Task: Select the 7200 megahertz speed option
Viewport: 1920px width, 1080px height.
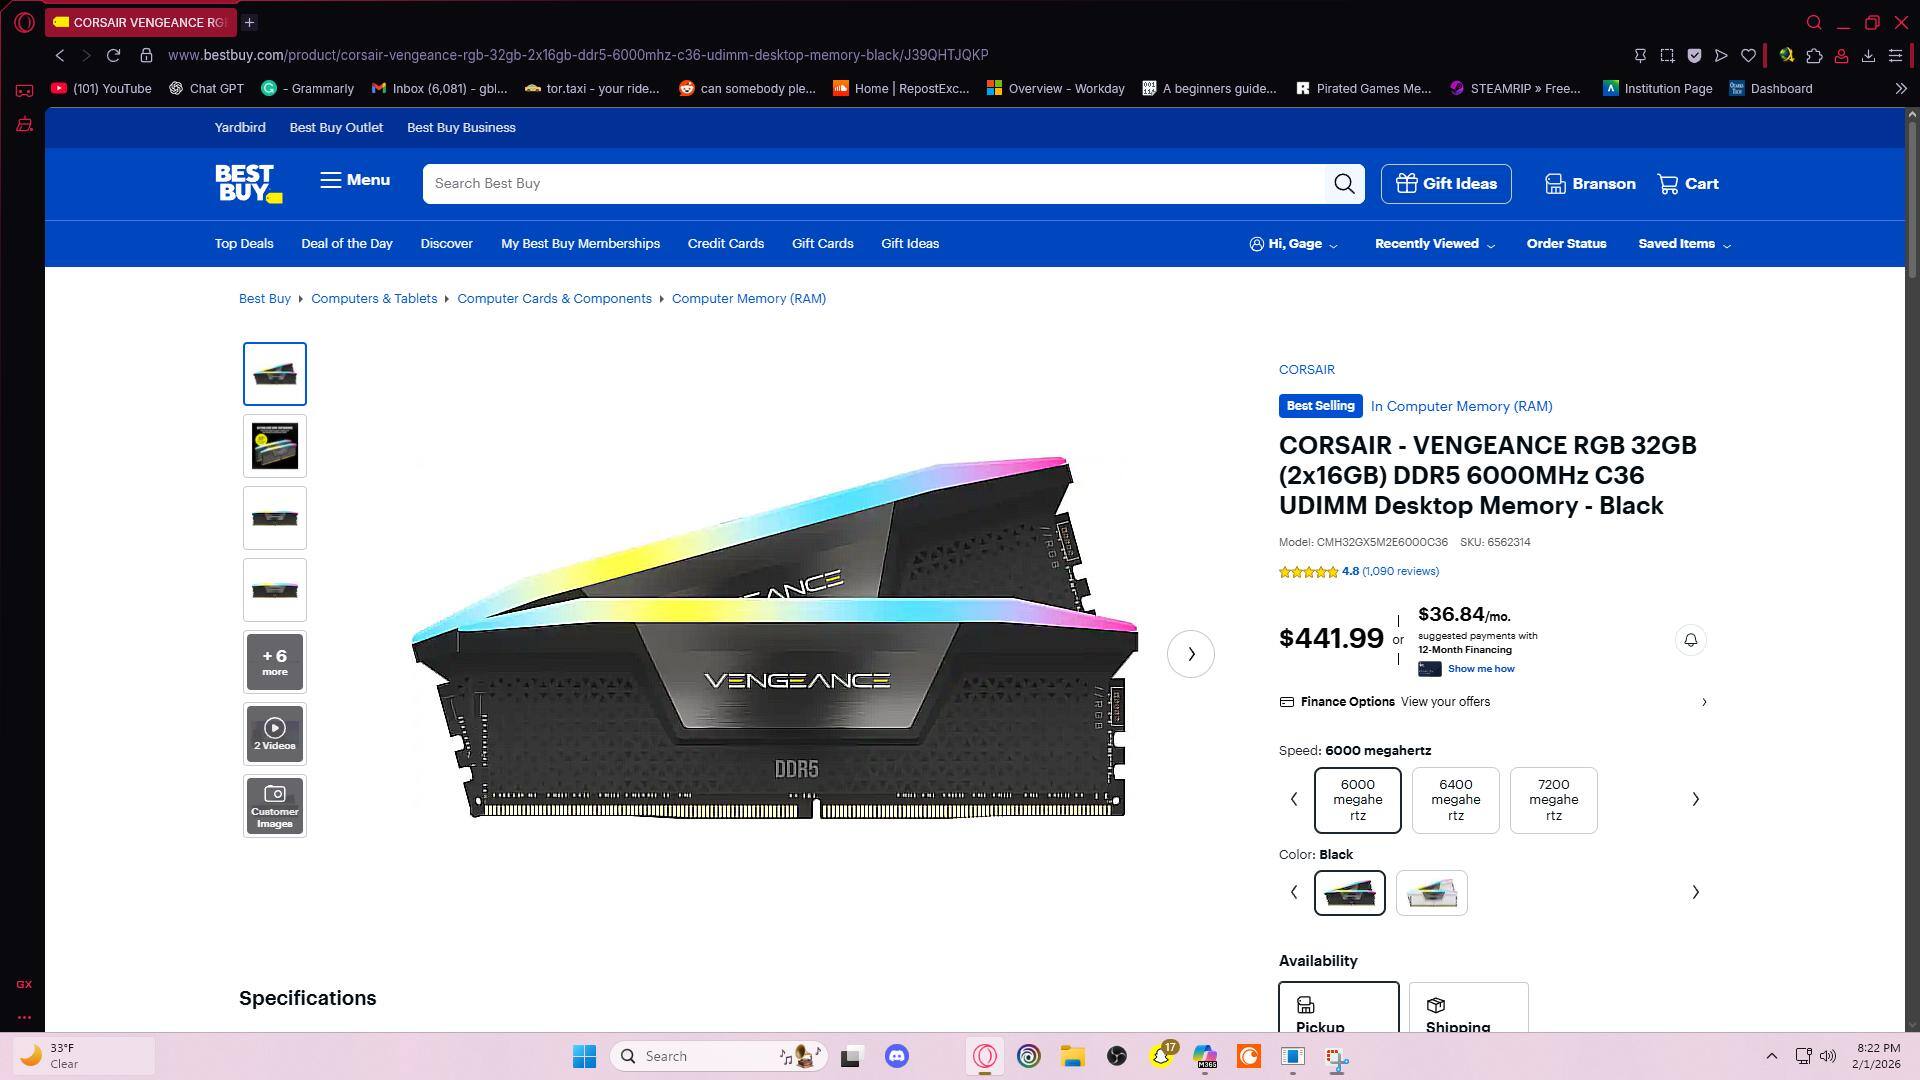Action: tap(1553, 800)
